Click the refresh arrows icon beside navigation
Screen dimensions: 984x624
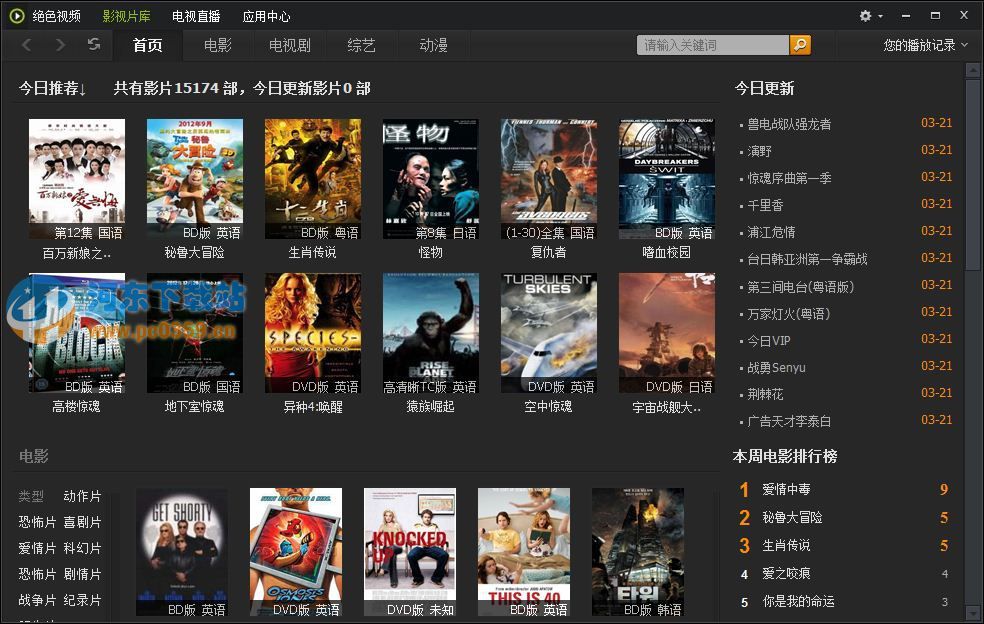tap(93, 45)
